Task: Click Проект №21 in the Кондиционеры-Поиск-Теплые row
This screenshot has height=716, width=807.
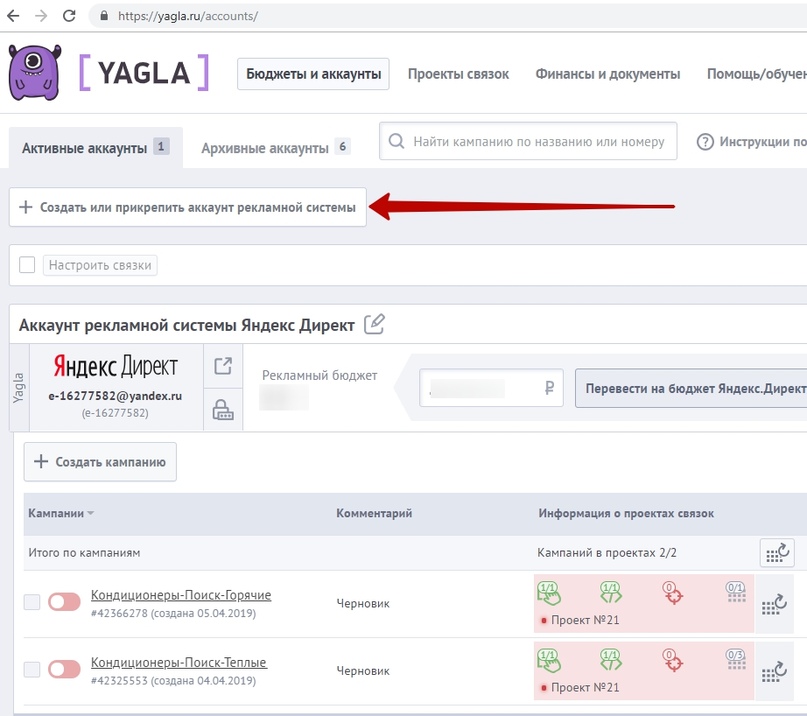Action: tap(585, 687)
